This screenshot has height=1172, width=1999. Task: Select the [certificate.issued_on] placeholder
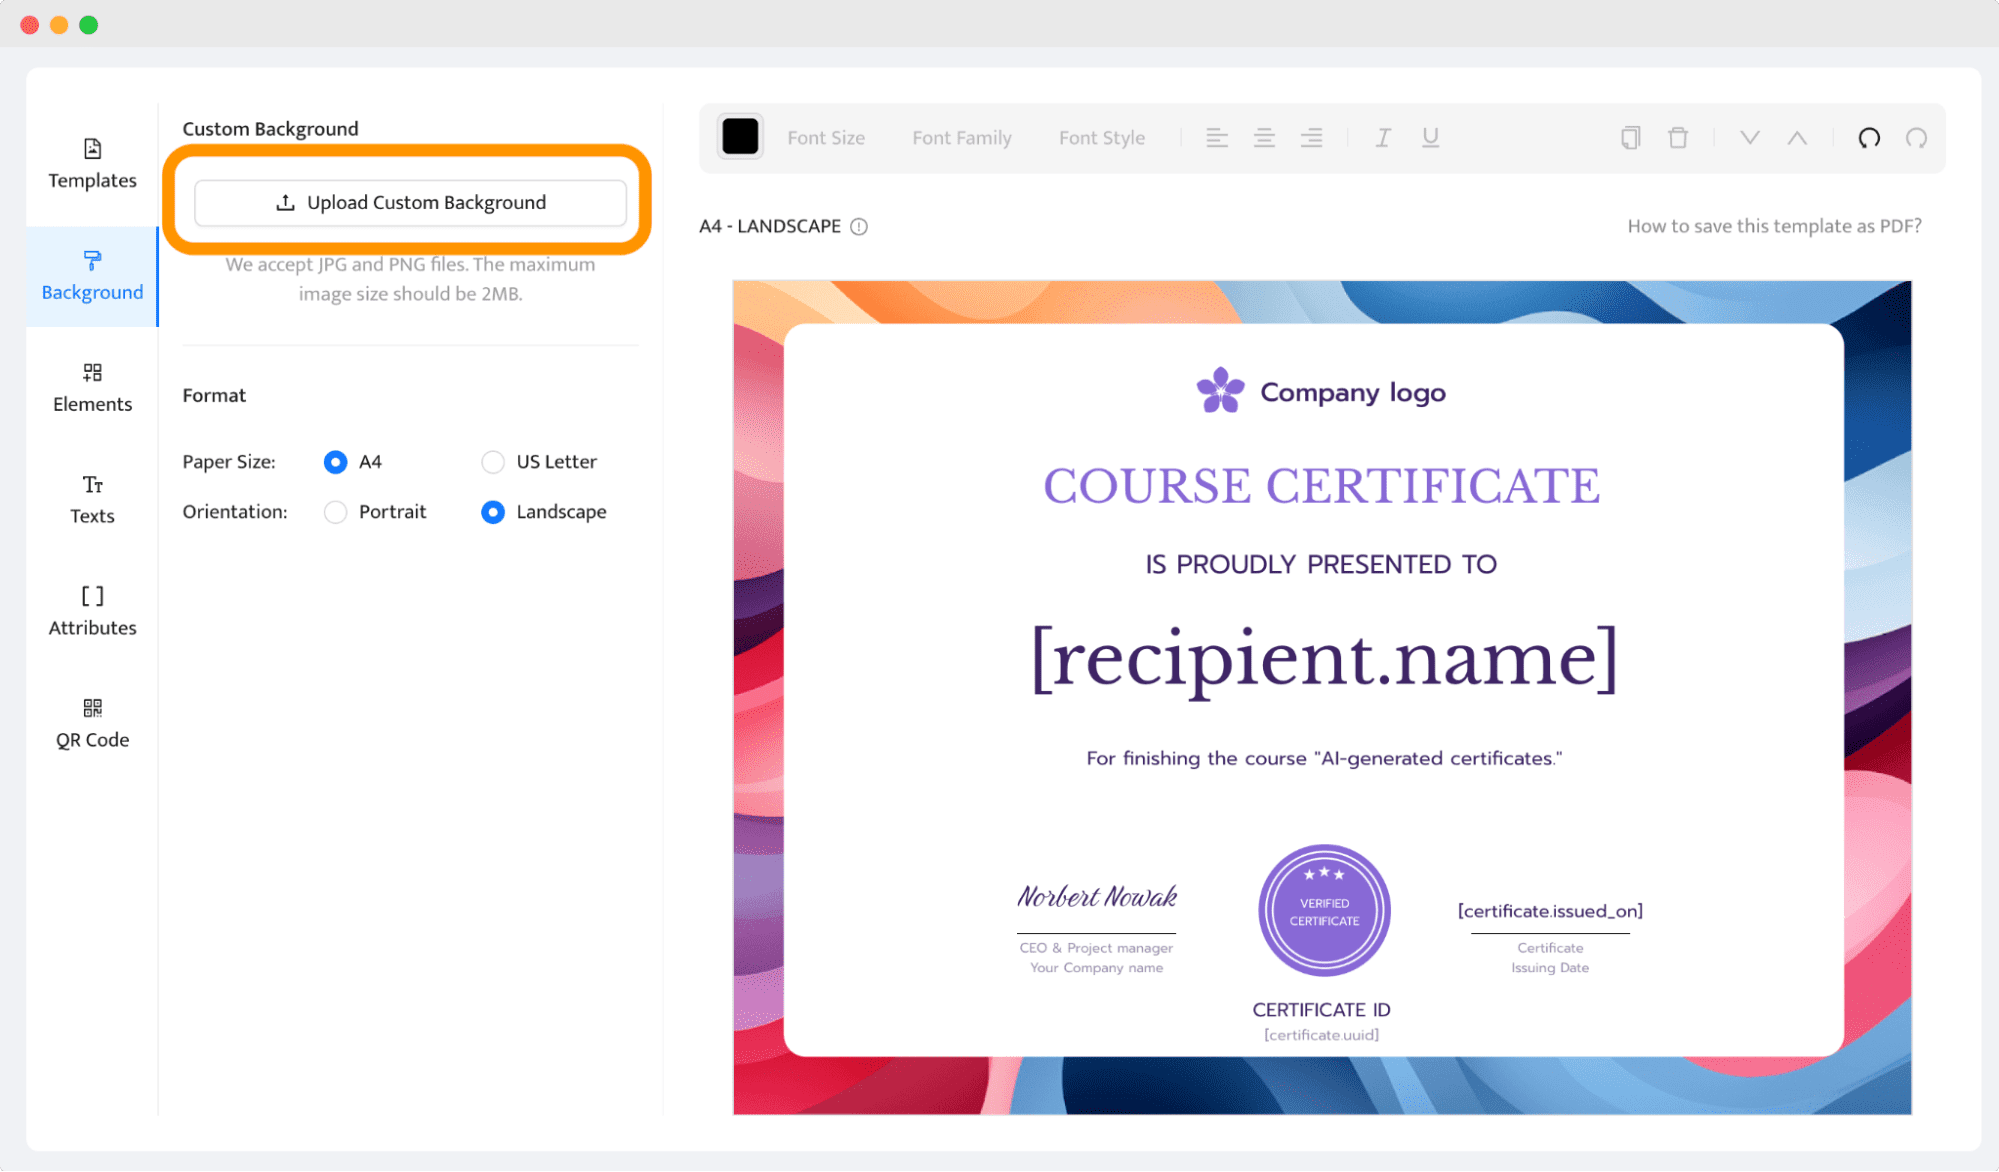pos(1550,911)
